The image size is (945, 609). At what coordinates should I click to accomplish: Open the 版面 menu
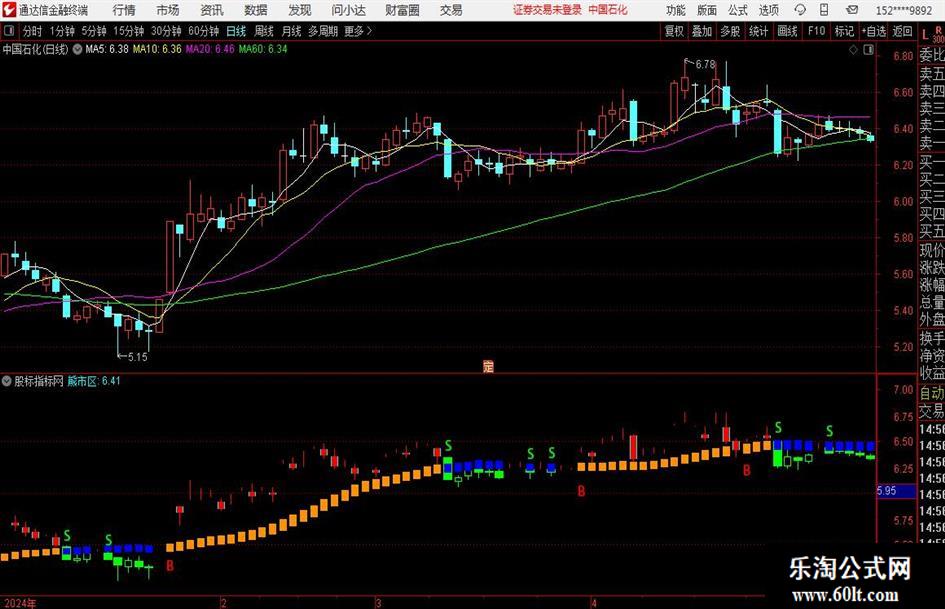707,10
